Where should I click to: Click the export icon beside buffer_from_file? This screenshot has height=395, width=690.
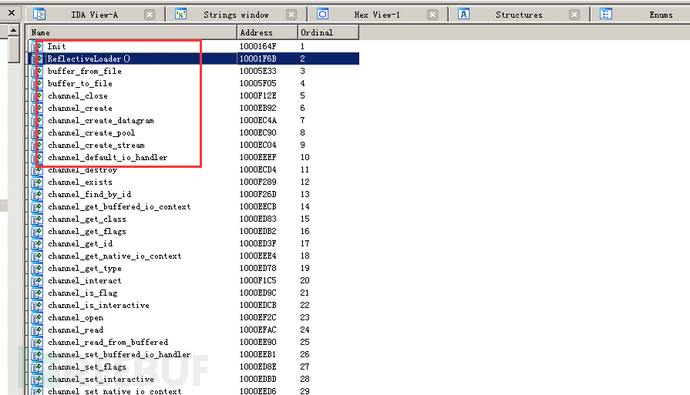tap(37, 71)
